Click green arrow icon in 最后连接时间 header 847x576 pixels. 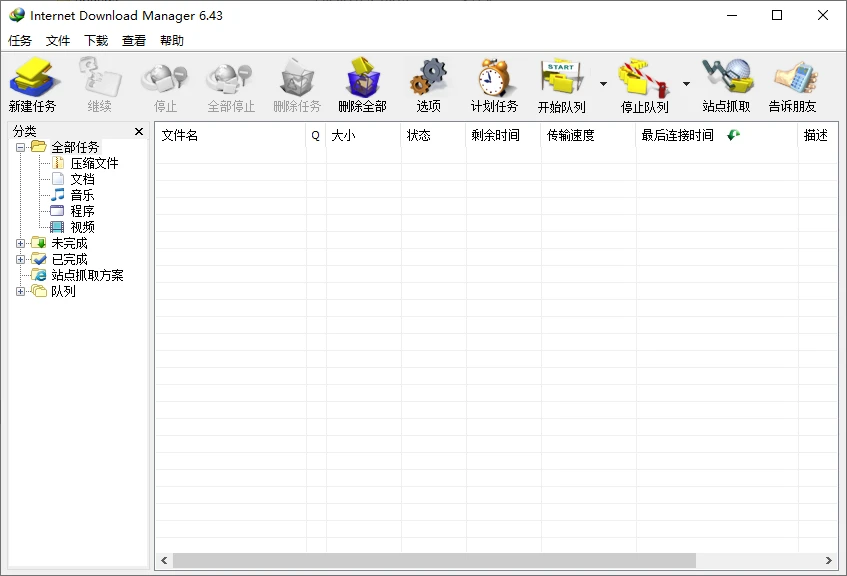click(x=733, y=135)
